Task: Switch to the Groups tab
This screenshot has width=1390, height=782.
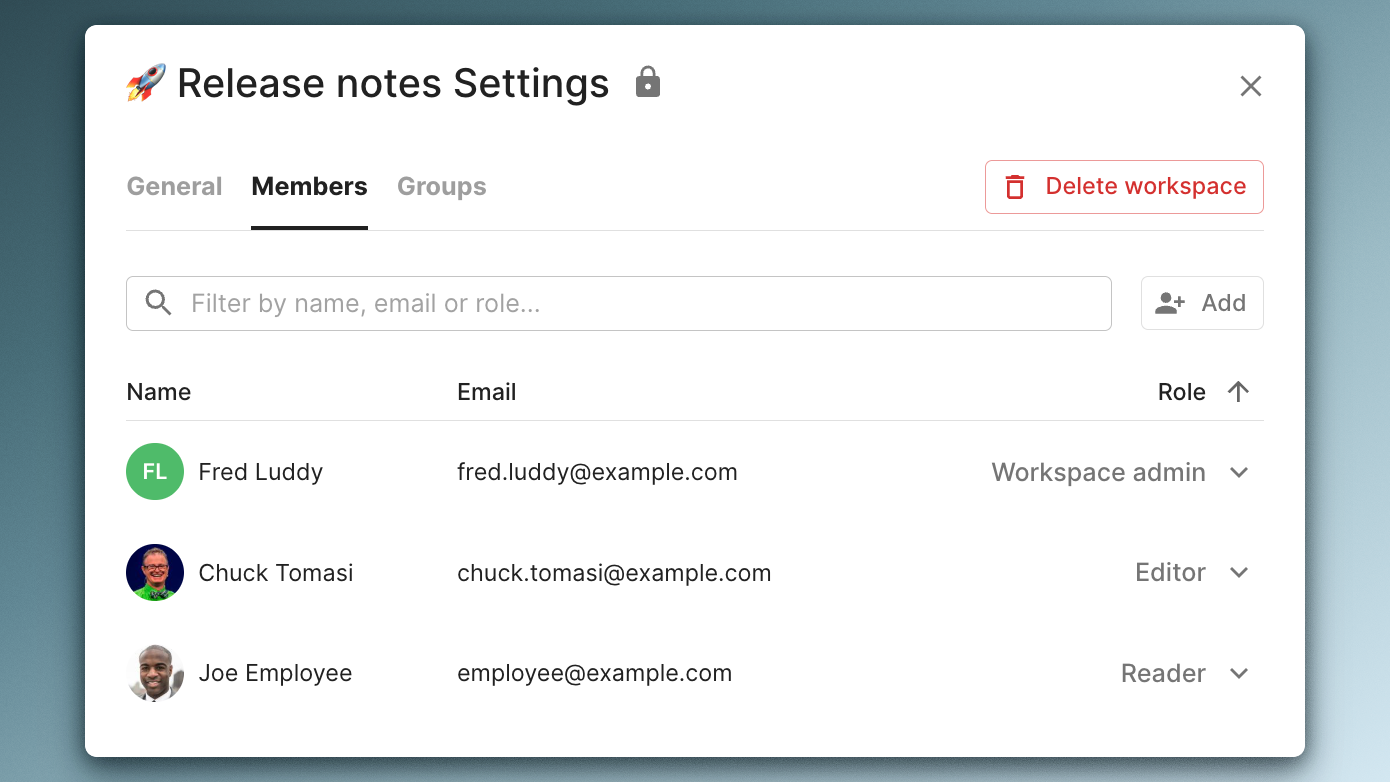Action: [x=441, y=186]
